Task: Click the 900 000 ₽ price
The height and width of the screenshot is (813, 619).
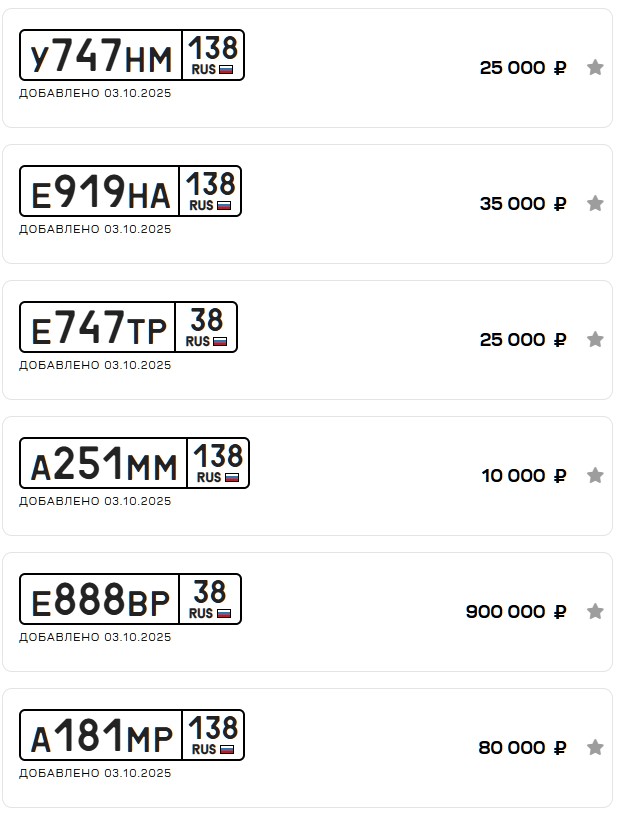Action: click(x=515, y=612)
